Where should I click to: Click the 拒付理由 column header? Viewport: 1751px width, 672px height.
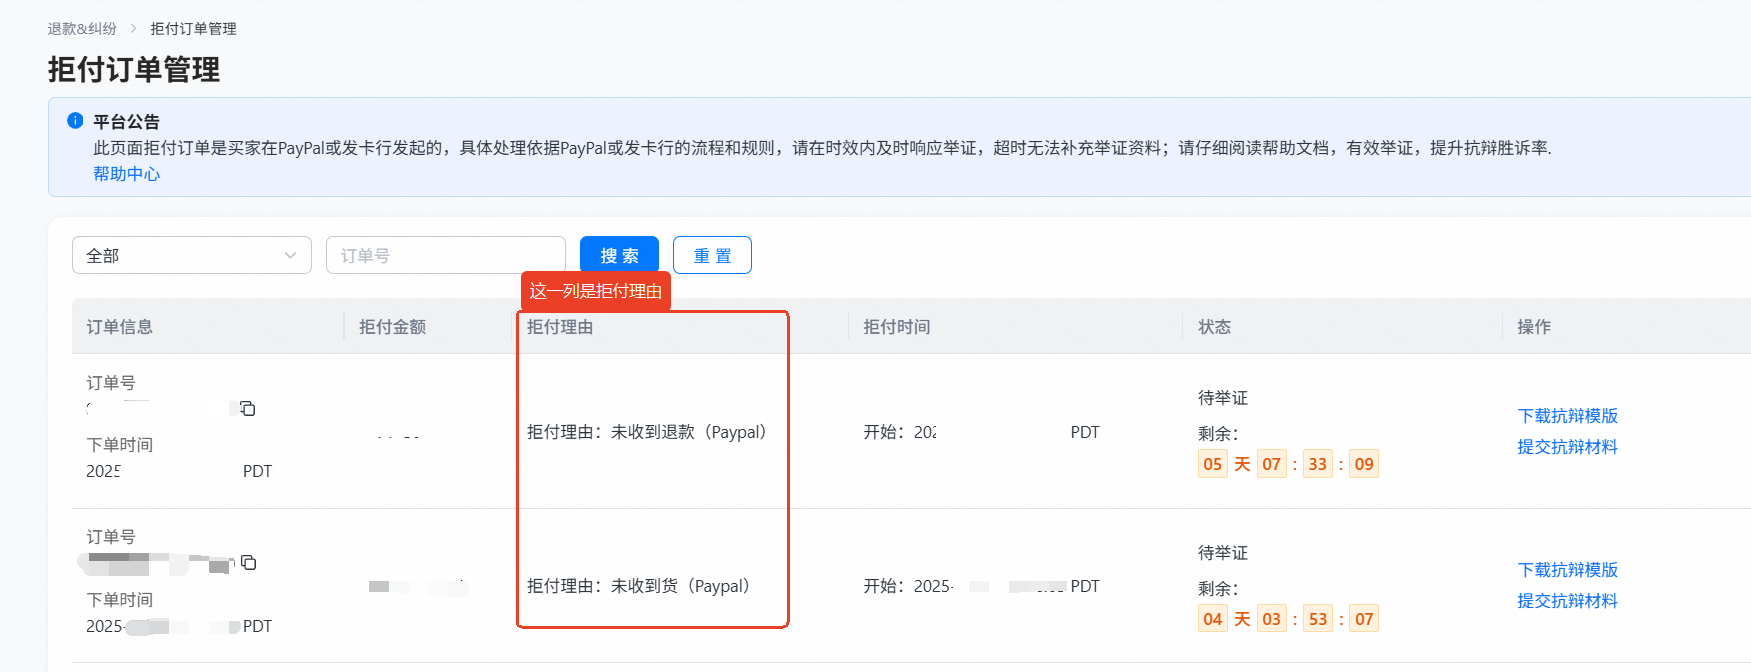tap(560, 327)
